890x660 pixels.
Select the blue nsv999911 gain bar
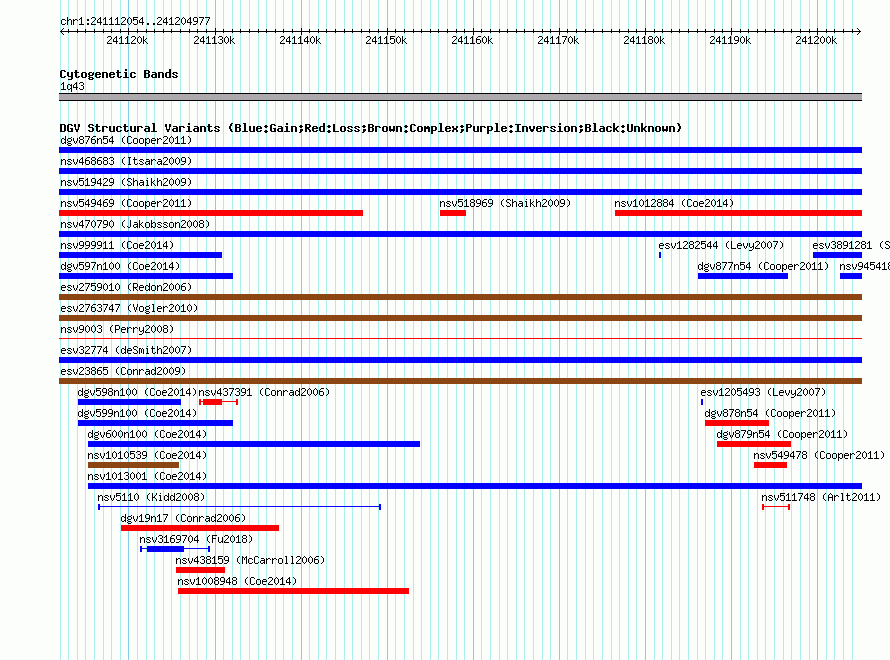pyautogui.click(x=141, y=255)
